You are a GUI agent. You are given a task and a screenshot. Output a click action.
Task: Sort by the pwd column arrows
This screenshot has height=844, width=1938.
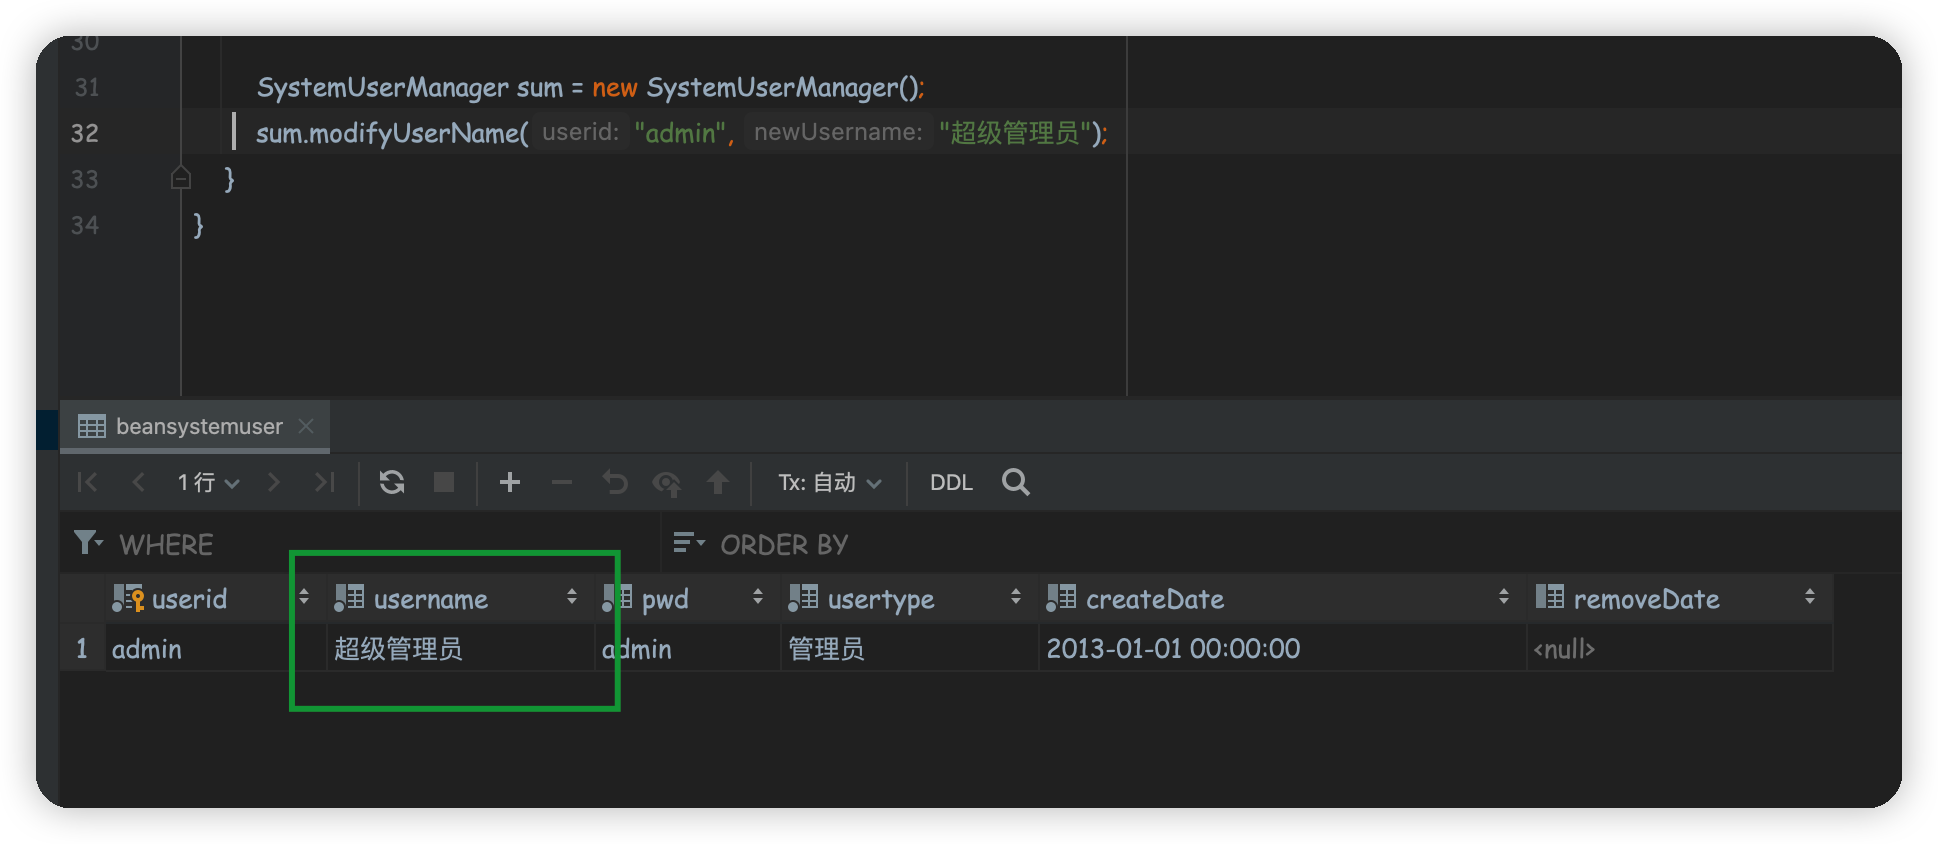758,598
